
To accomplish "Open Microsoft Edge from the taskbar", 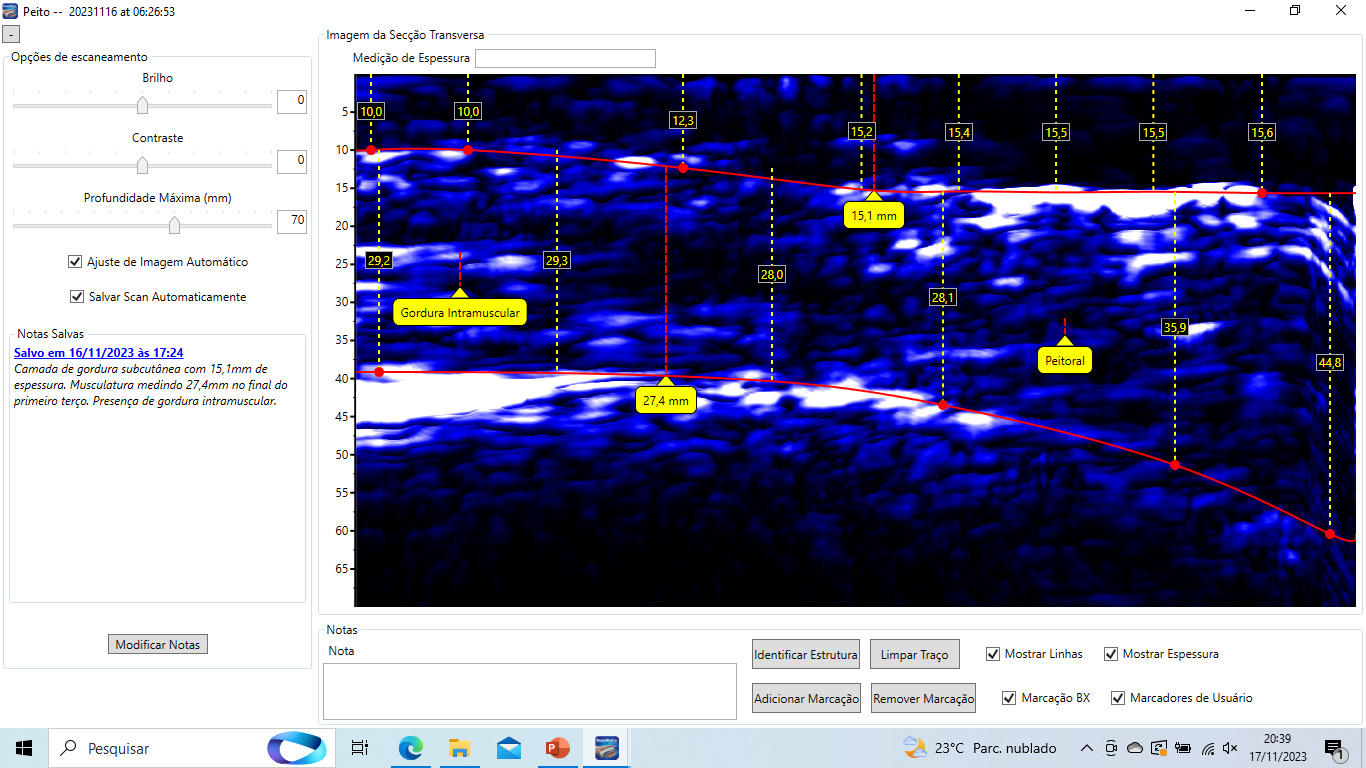I will pos(411,747).
